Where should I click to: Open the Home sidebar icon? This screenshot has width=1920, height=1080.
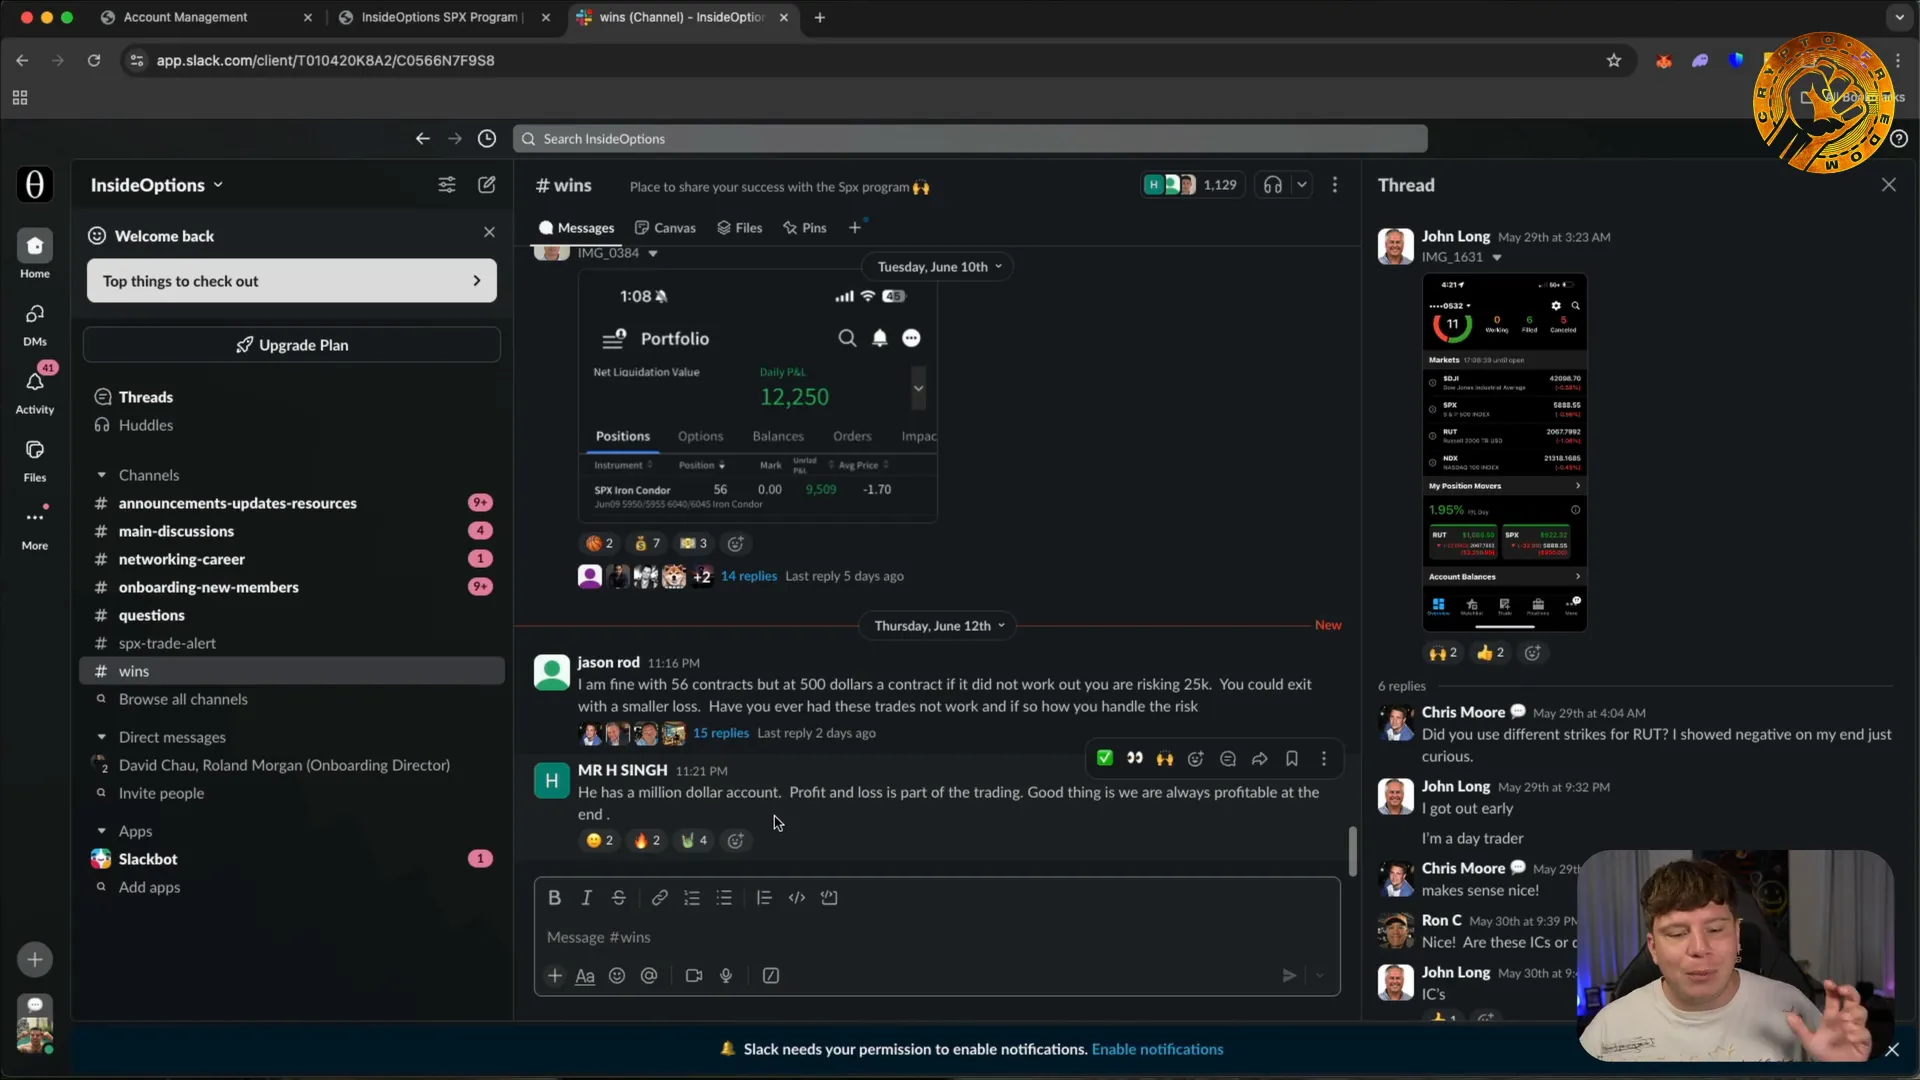35,246
